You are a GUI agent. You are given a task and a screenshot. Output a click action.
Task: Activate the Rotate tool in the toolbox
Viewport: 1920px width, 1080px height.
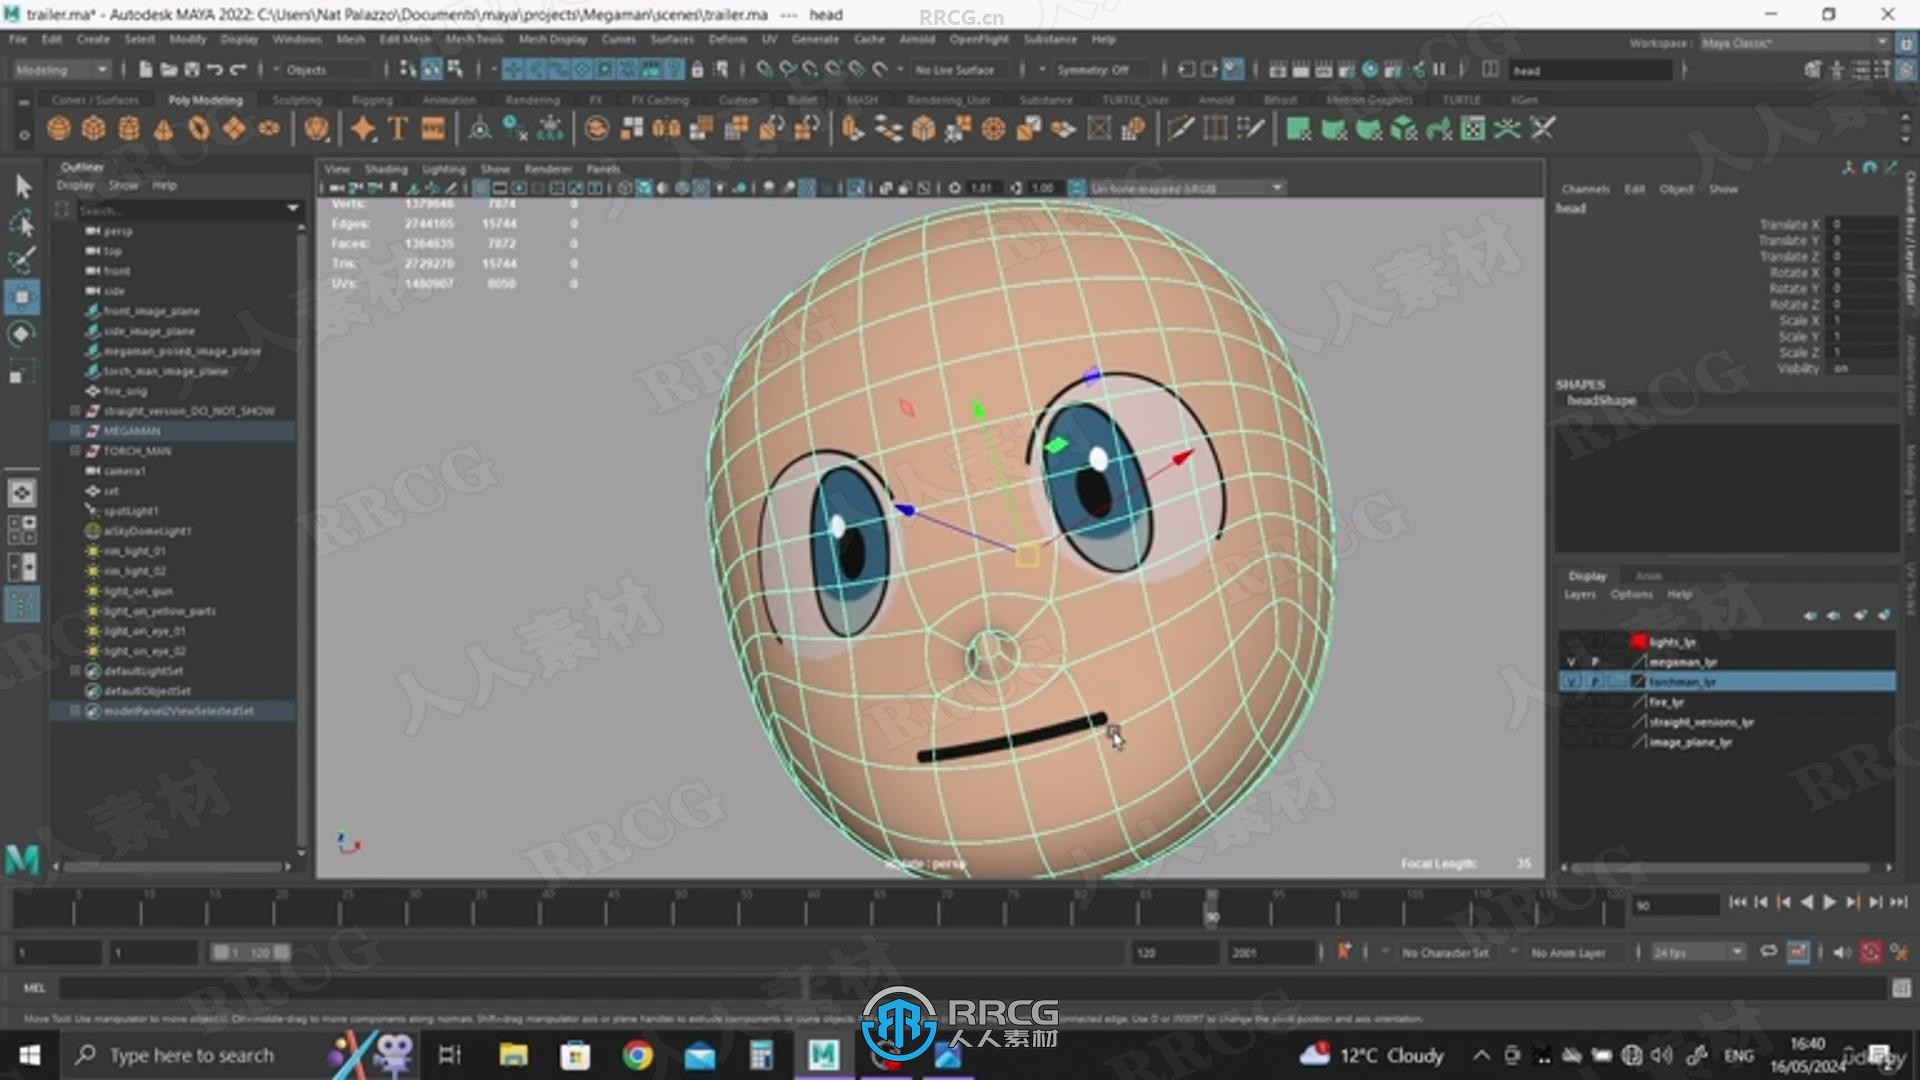click(x=22, y=334)
